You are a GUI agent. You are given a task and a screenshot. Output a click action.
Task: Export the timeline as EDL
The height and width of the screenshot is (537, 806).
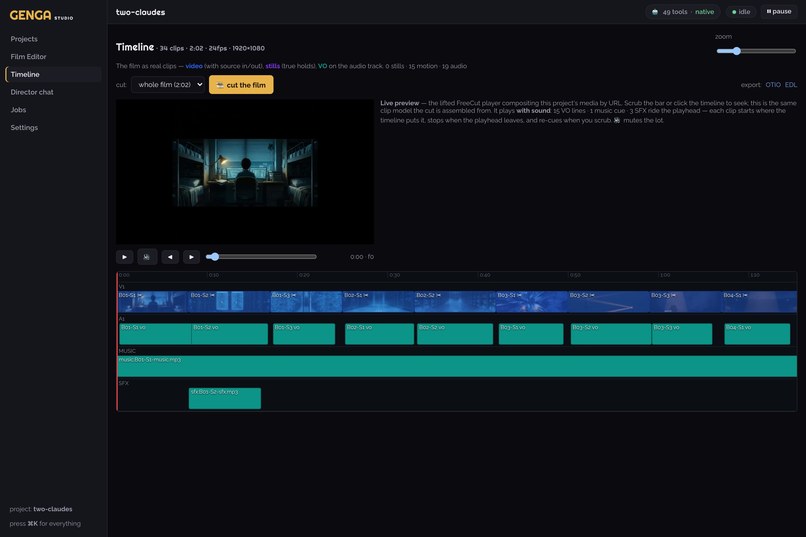click(791, 85)
